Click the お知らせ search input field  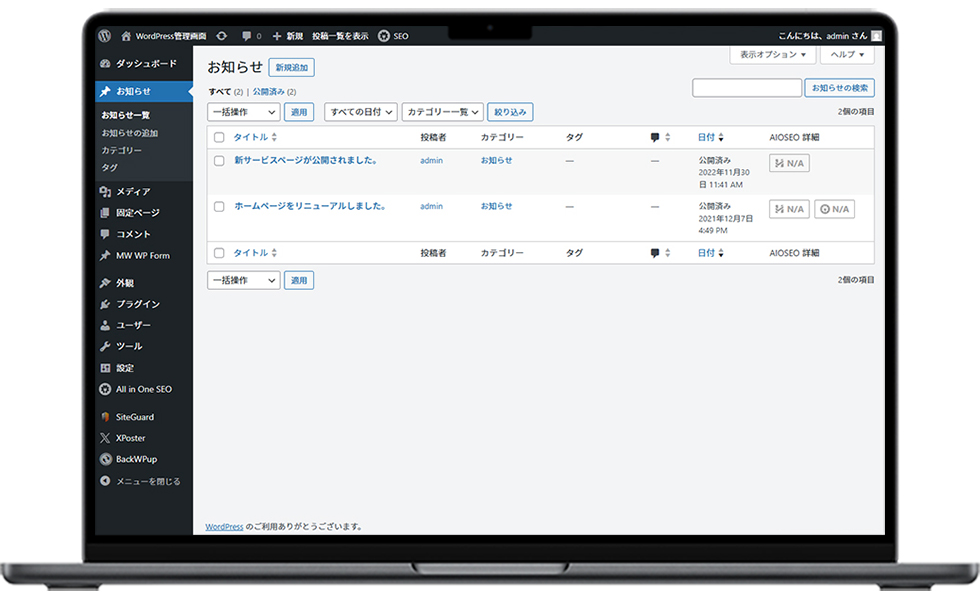coord(747,88)
